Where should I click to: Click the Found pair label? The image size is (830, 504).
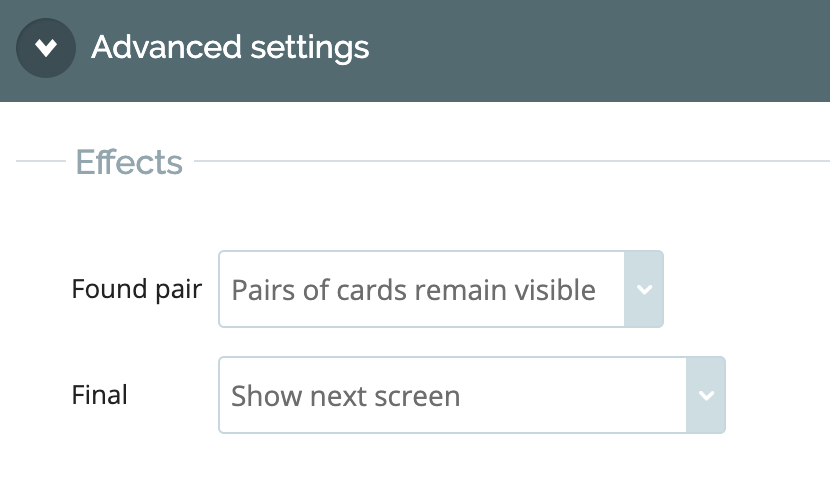pos(137,289)
